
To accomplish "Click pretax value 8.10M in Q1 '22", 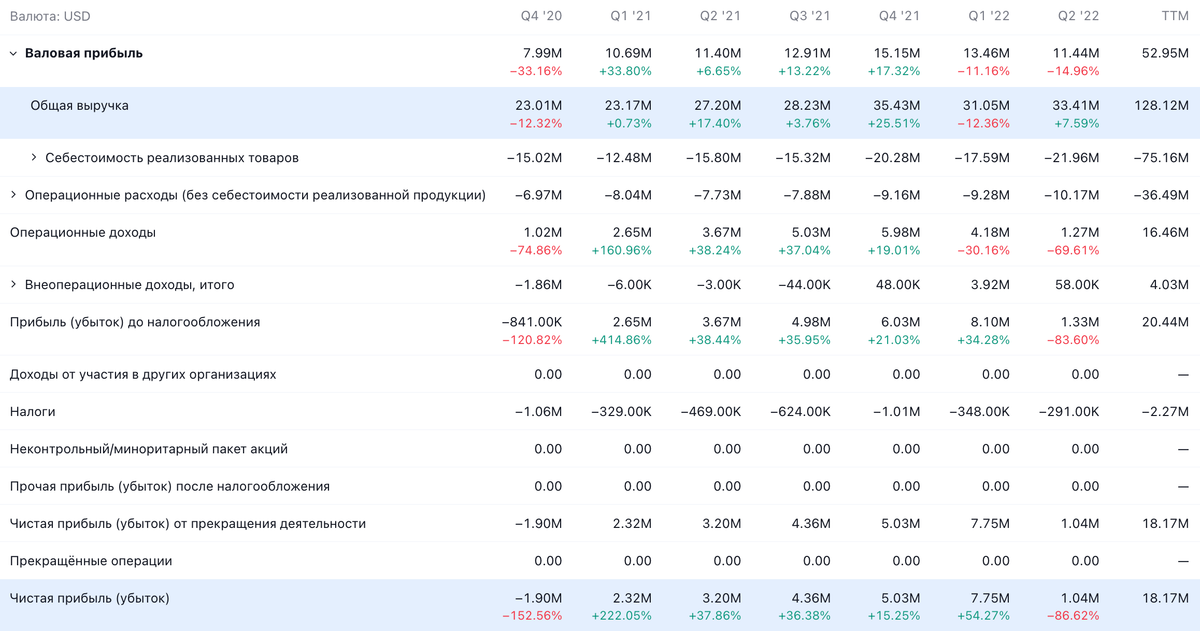I will pos(991,322).
